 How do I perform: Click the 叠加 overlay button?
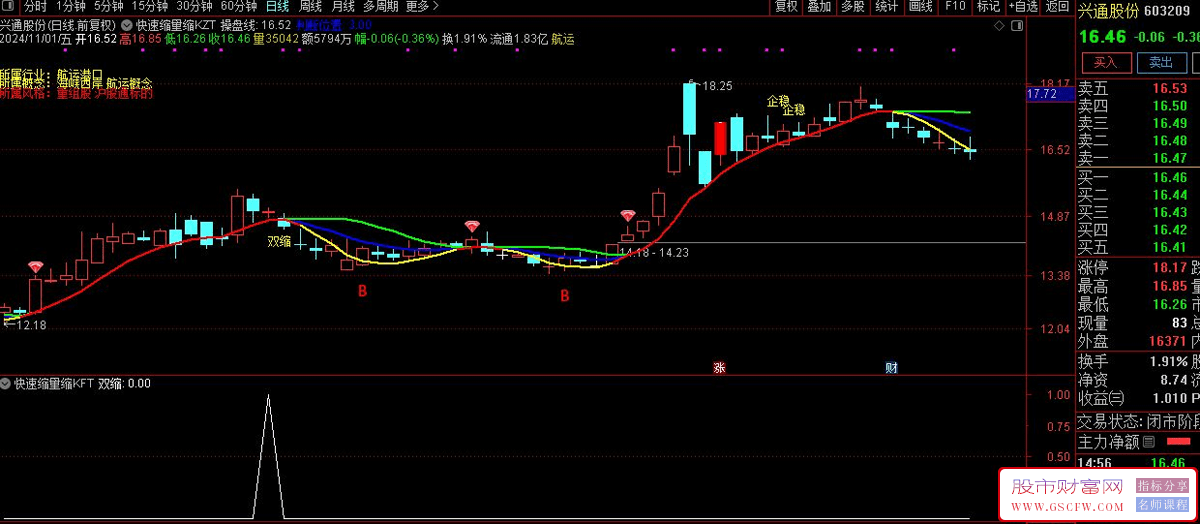[x=819, y=6]
